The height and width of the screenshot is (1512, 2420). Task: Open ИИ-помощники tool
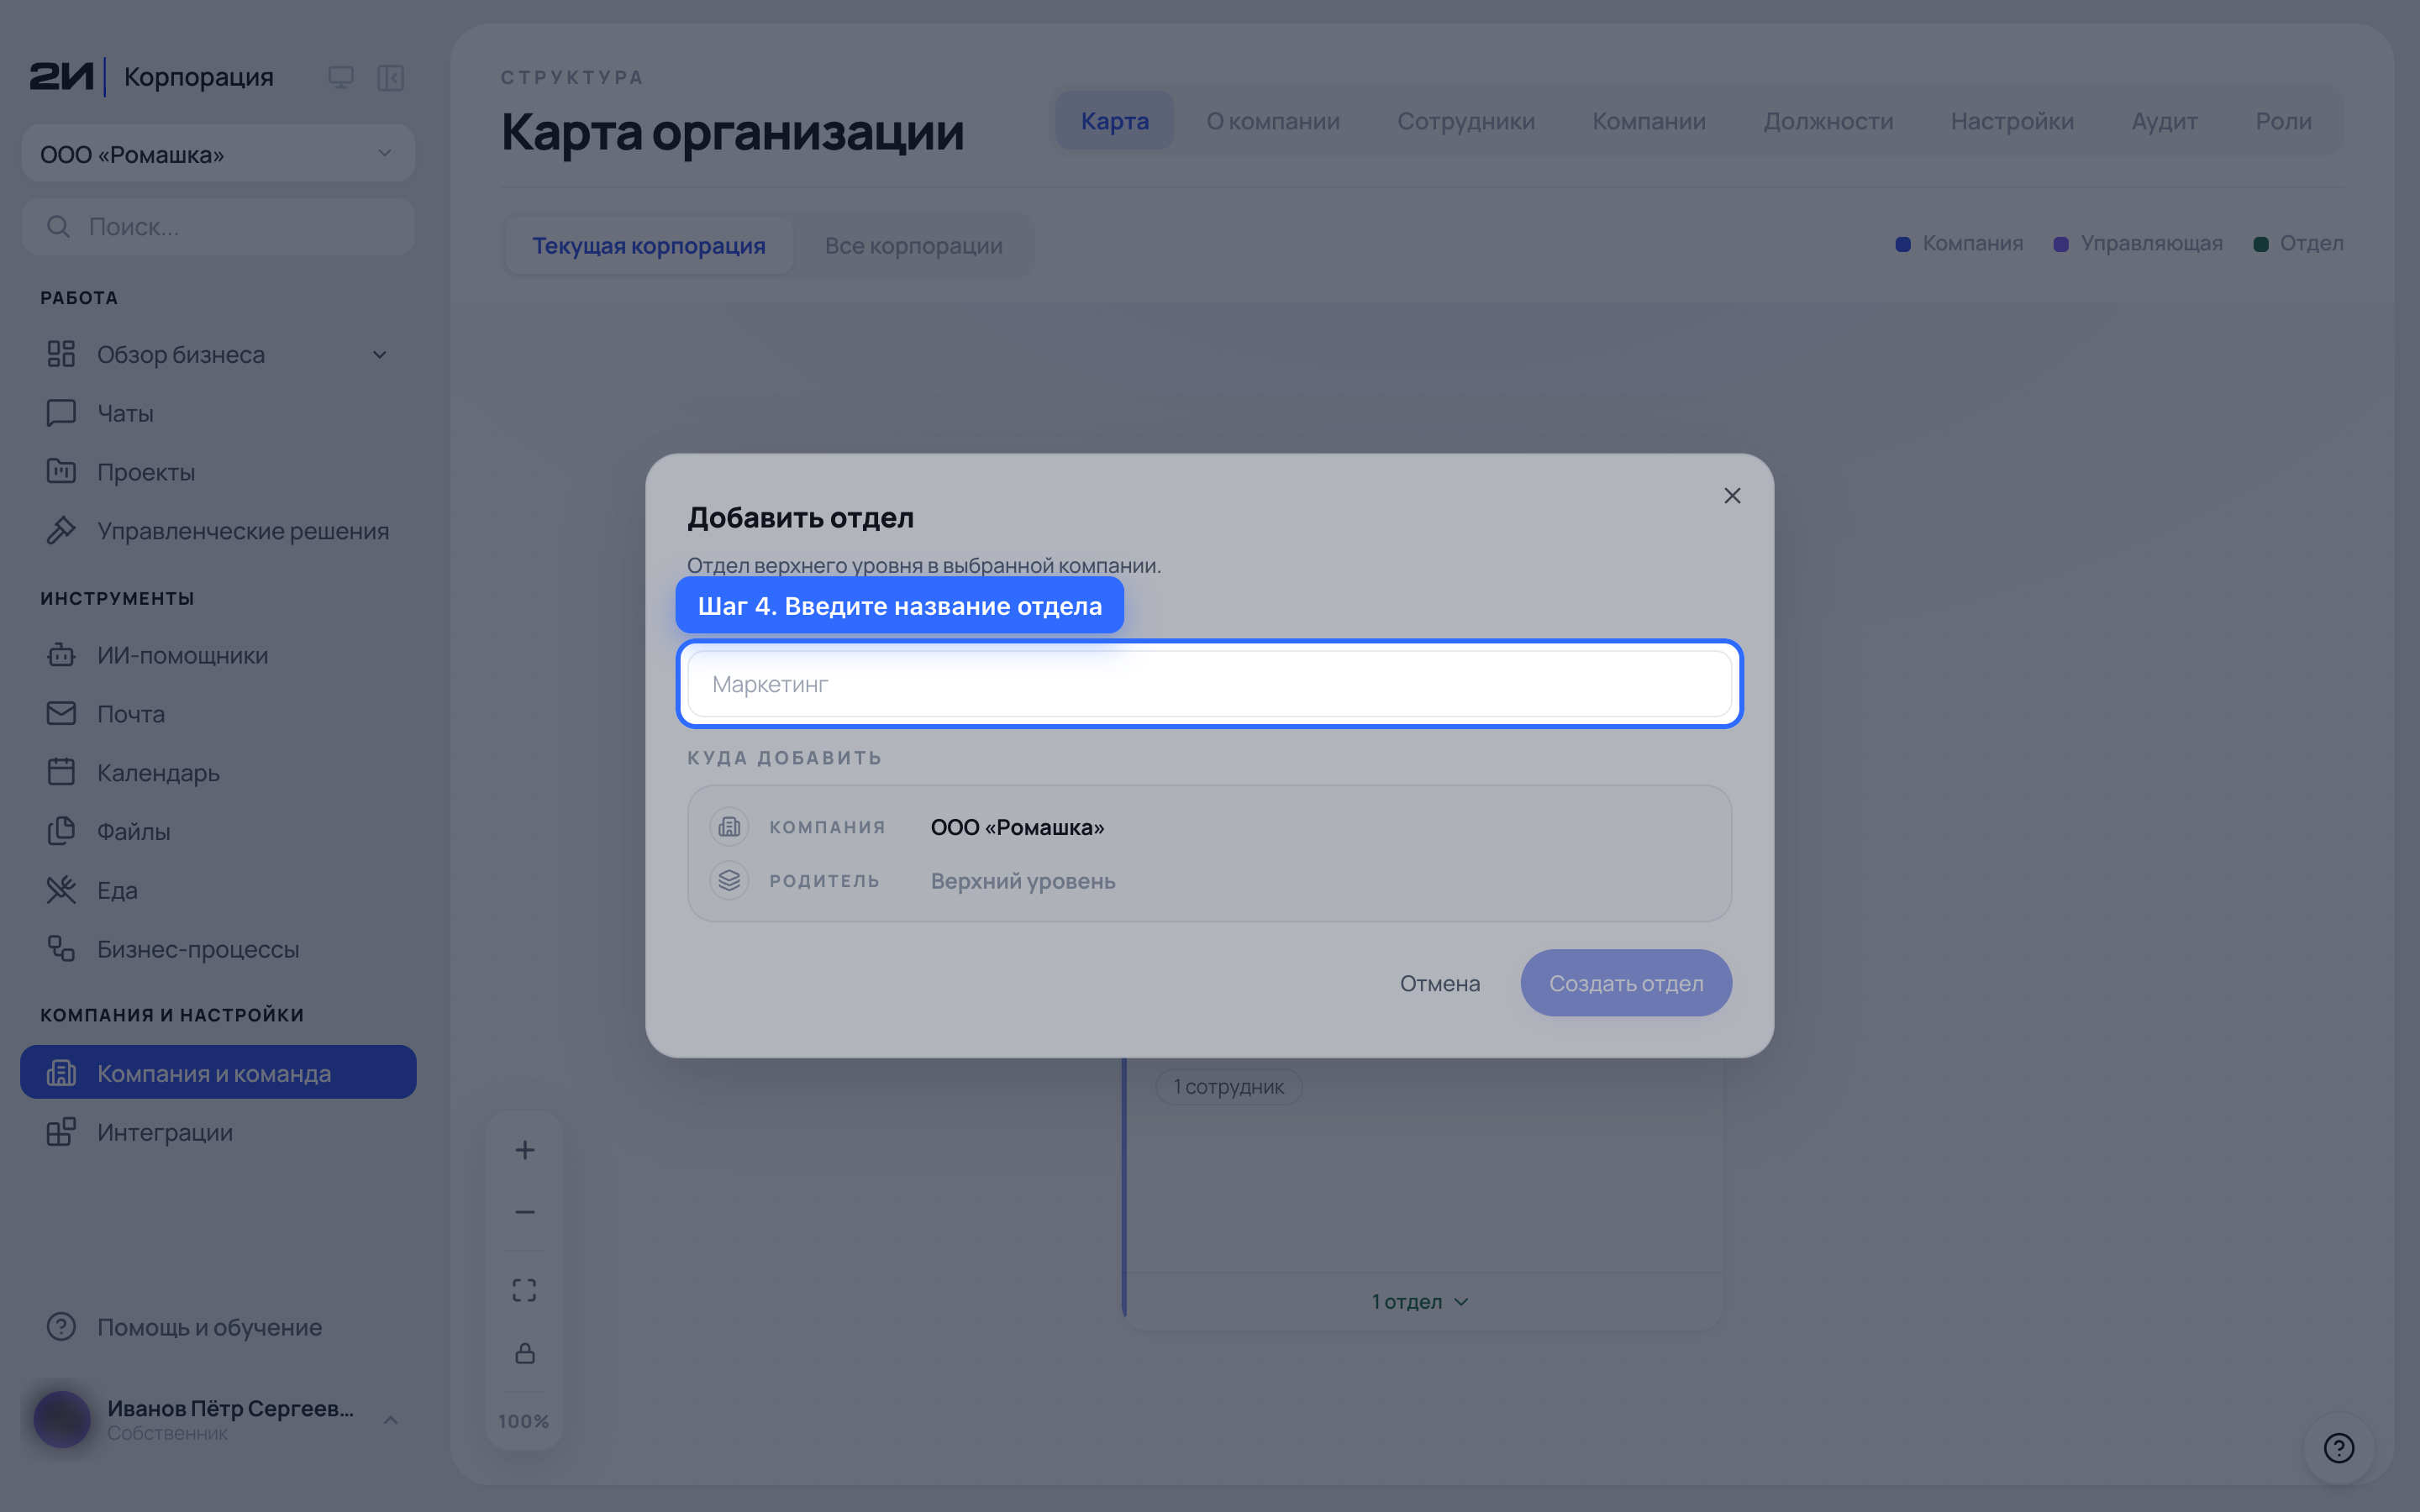pos(218,655)
